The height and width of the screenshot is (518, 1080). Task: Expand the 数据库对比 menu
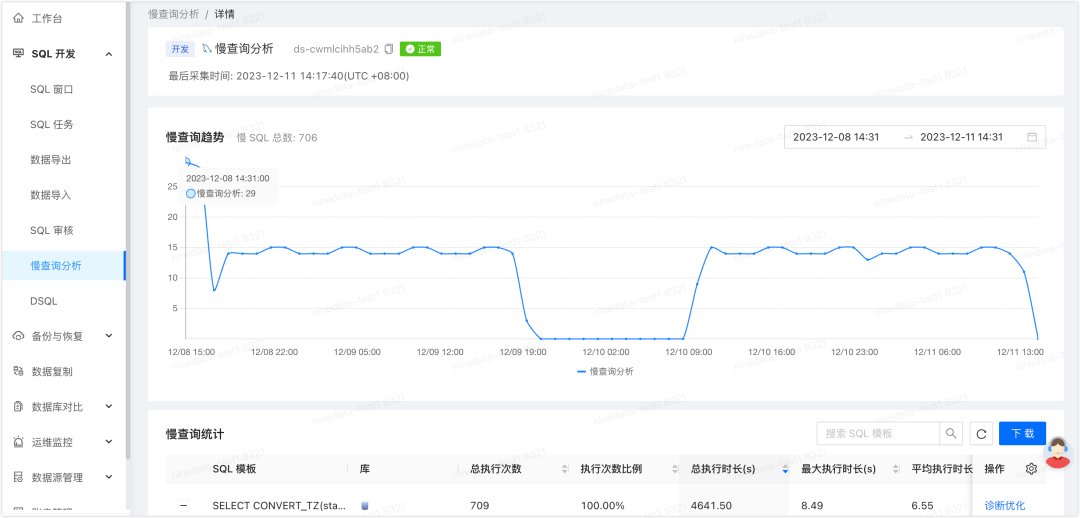point(109,406)
